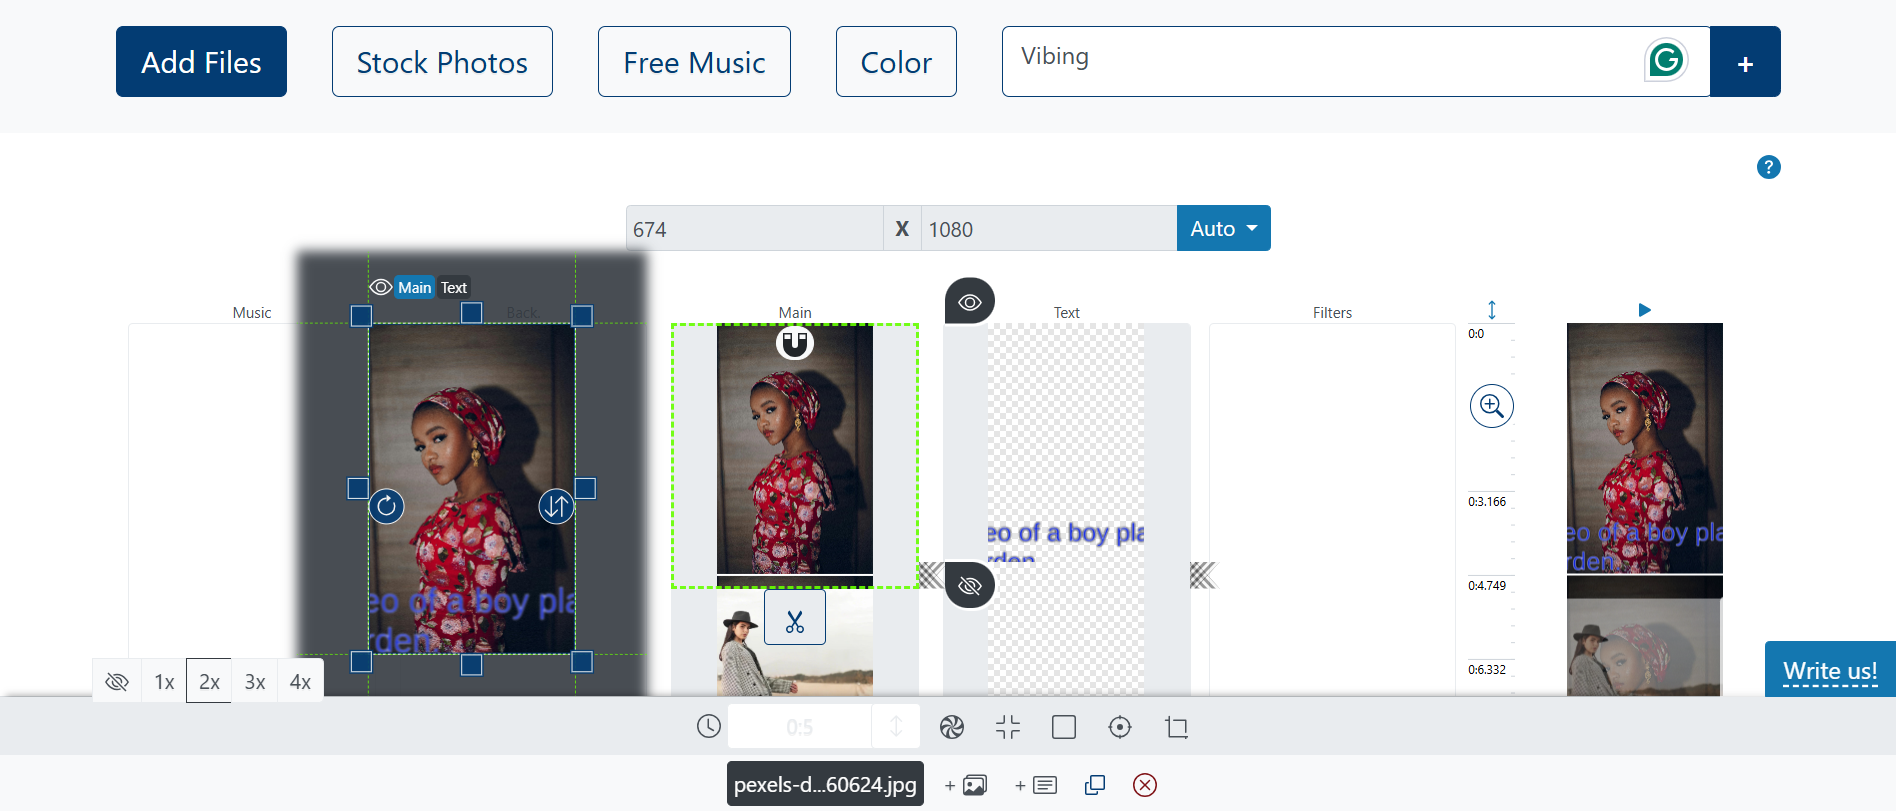
Task: Click the 0:0 timeline marker
Action: pos(1476,334)
